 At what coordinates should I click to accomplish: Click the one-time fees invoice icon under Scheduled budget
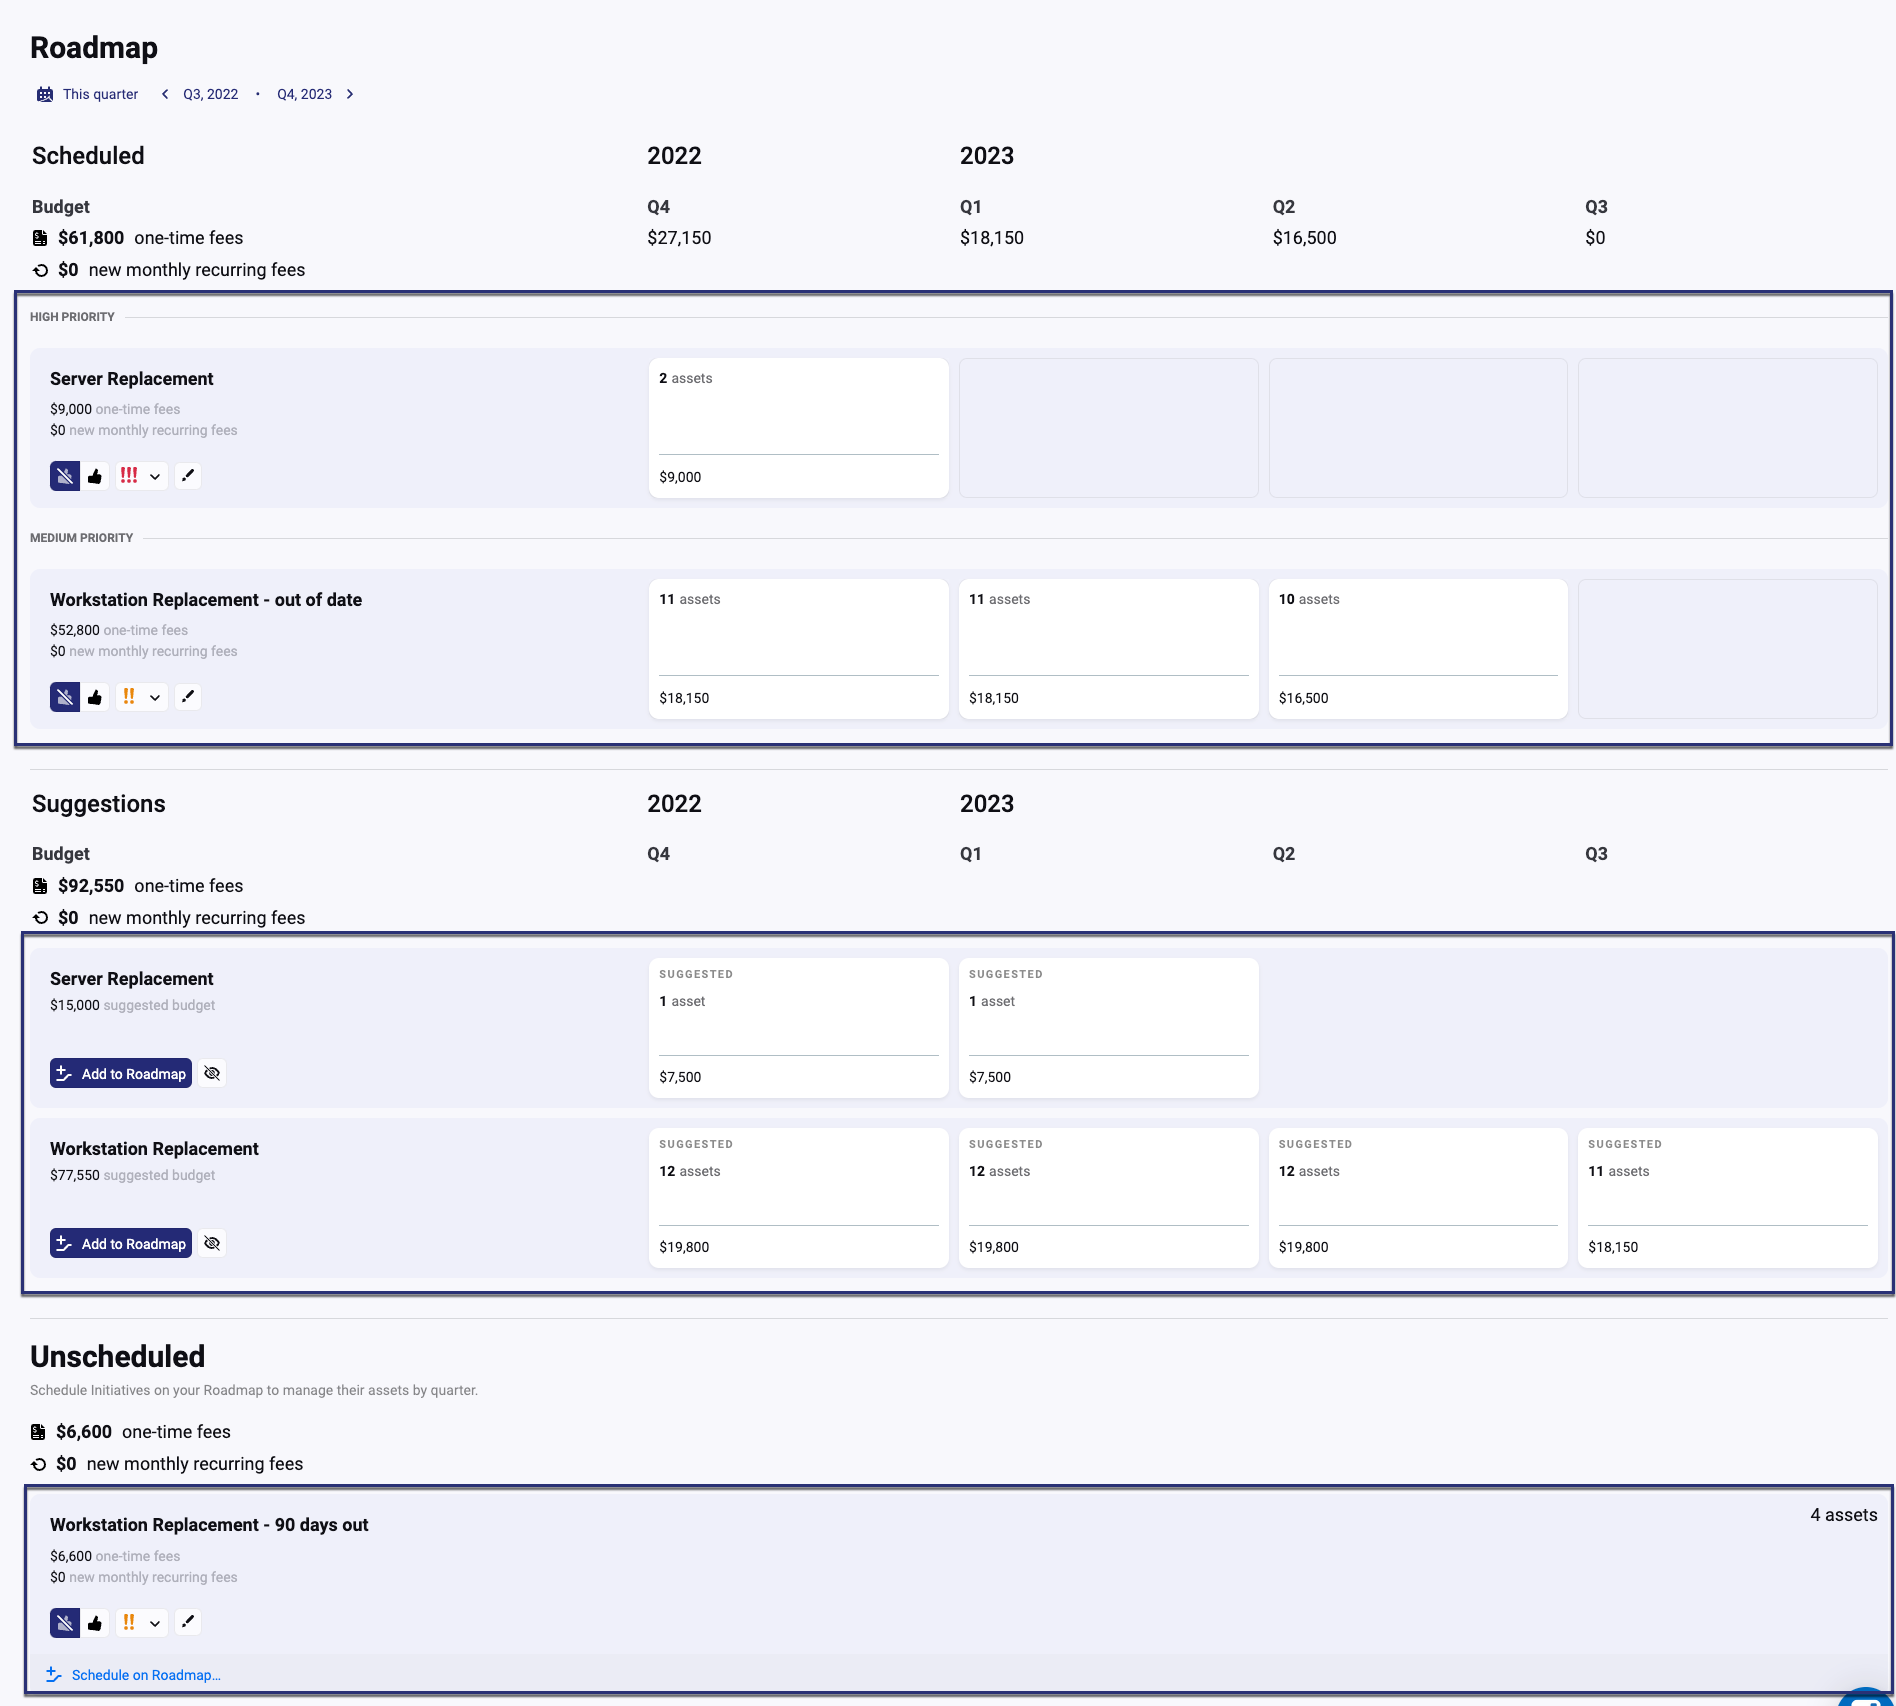pos(39,237)
